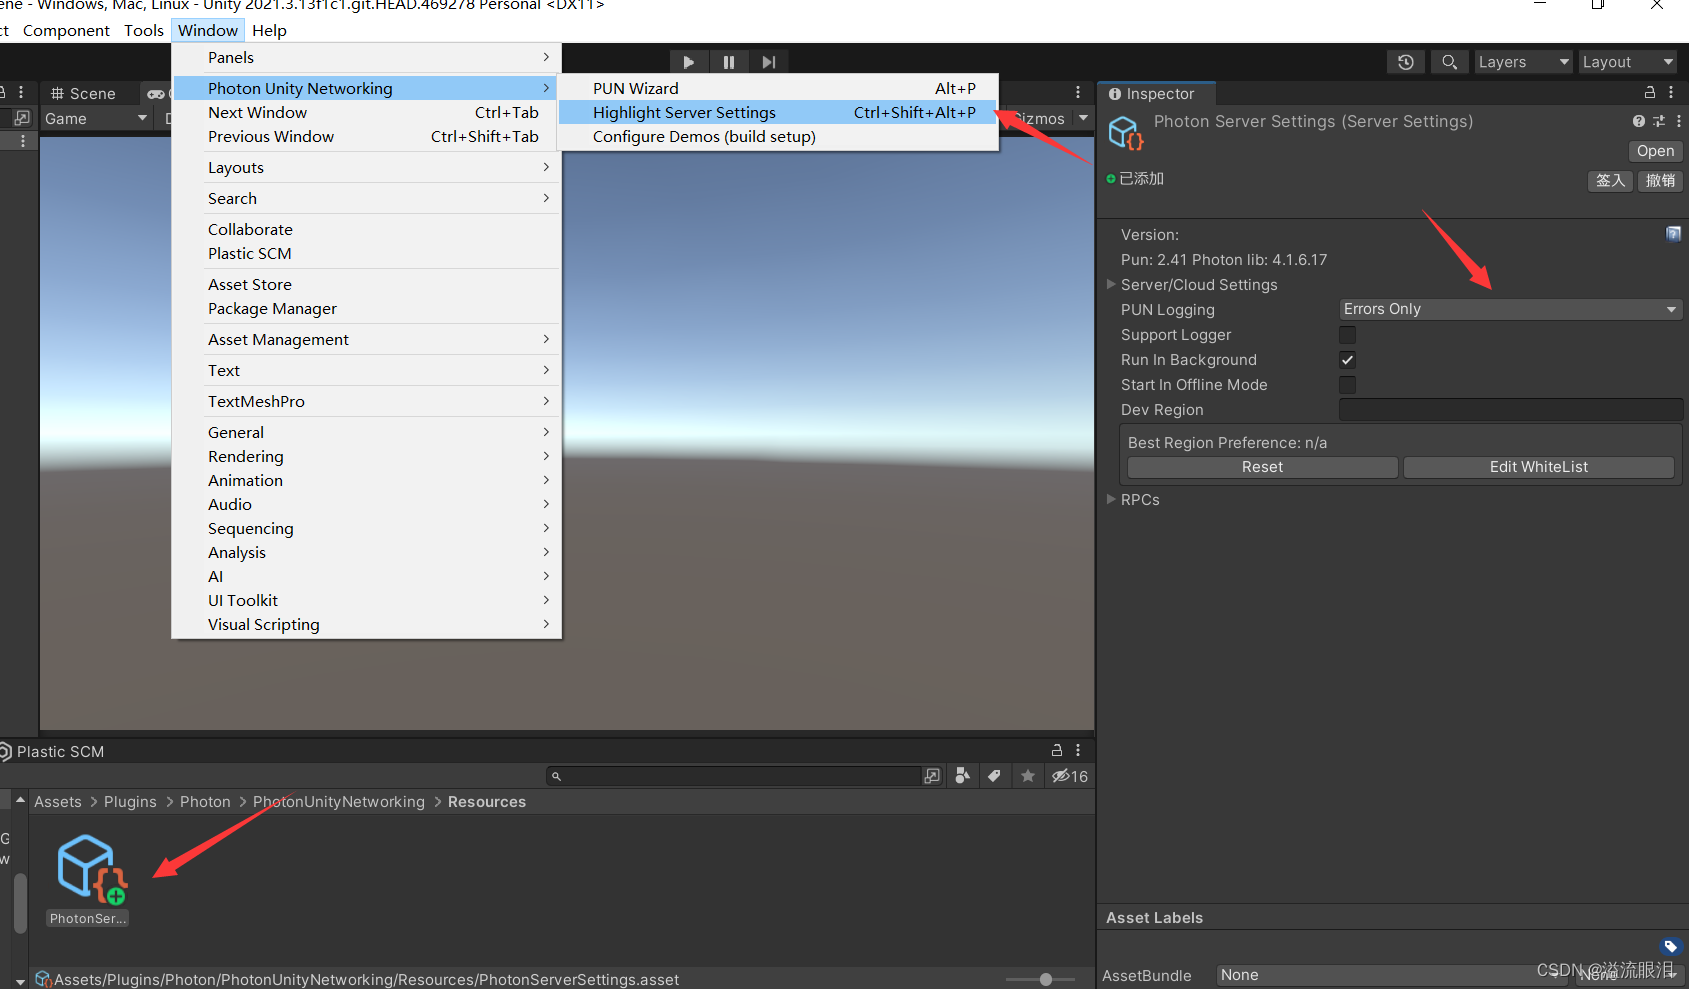Viewport: 1689px width, 989px height.
Task: Click Assets in the breadcrumb path
Action: coord(58,802)
